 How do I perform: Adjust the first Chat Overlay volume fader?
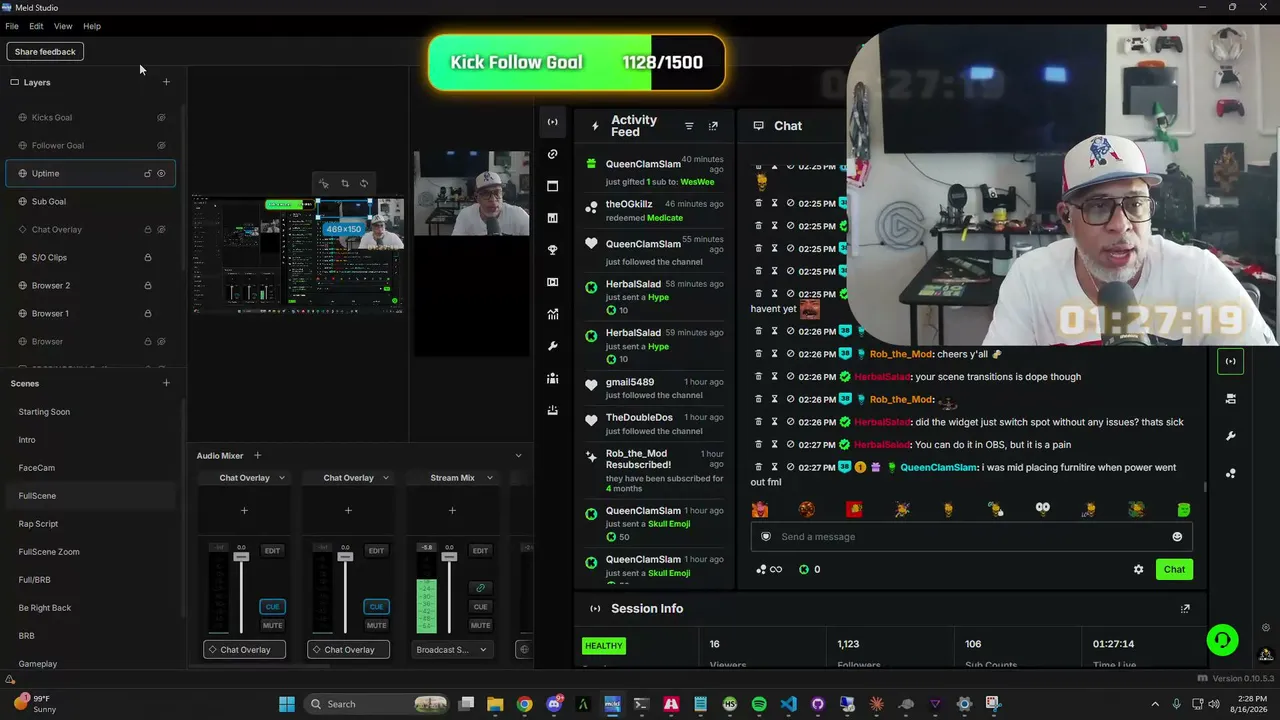[x=241, y=555]
